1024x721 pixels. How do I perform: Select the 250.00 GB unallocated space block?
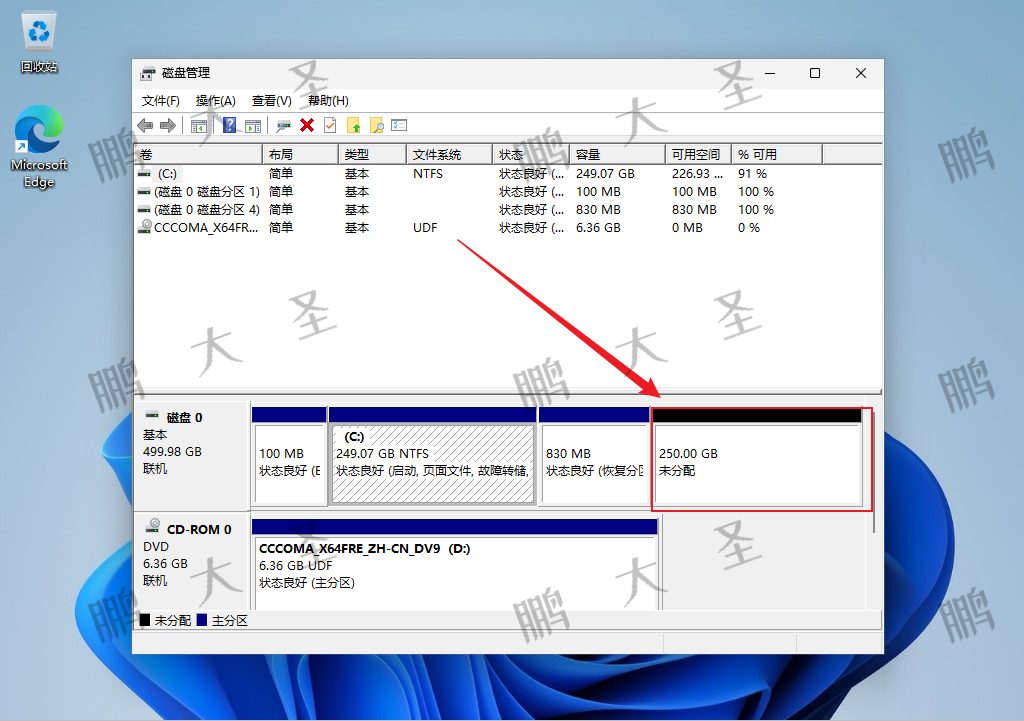coord(757,457)
